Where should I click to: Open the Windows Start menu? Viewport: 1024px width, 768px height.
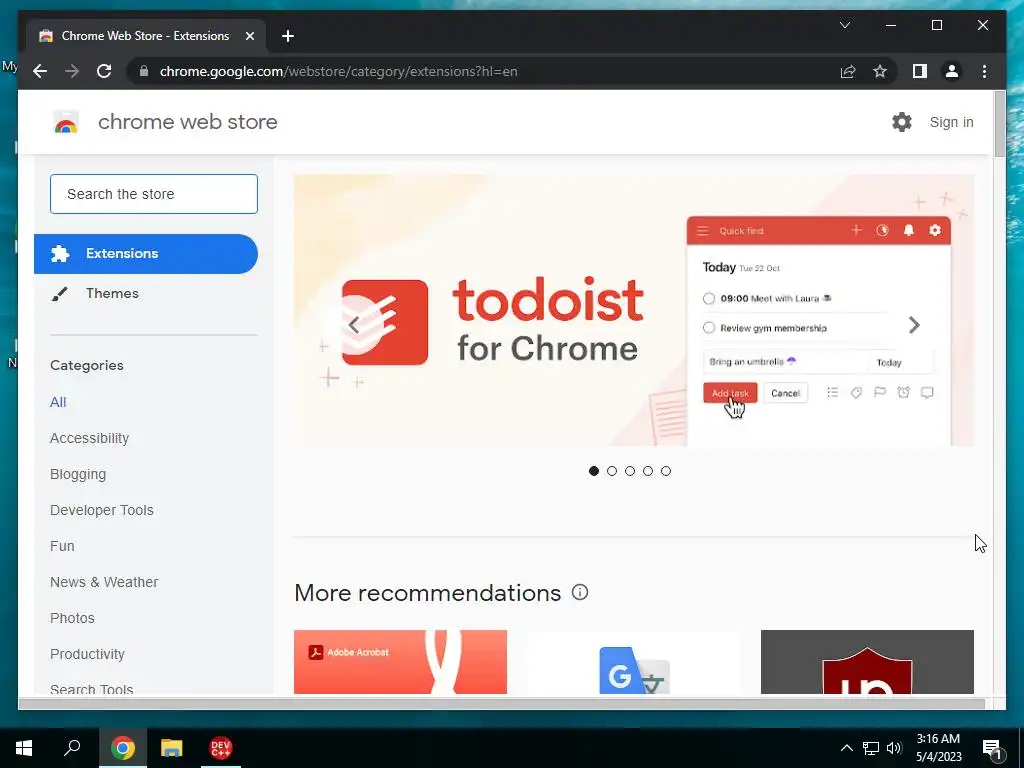(x=24, y=748)
